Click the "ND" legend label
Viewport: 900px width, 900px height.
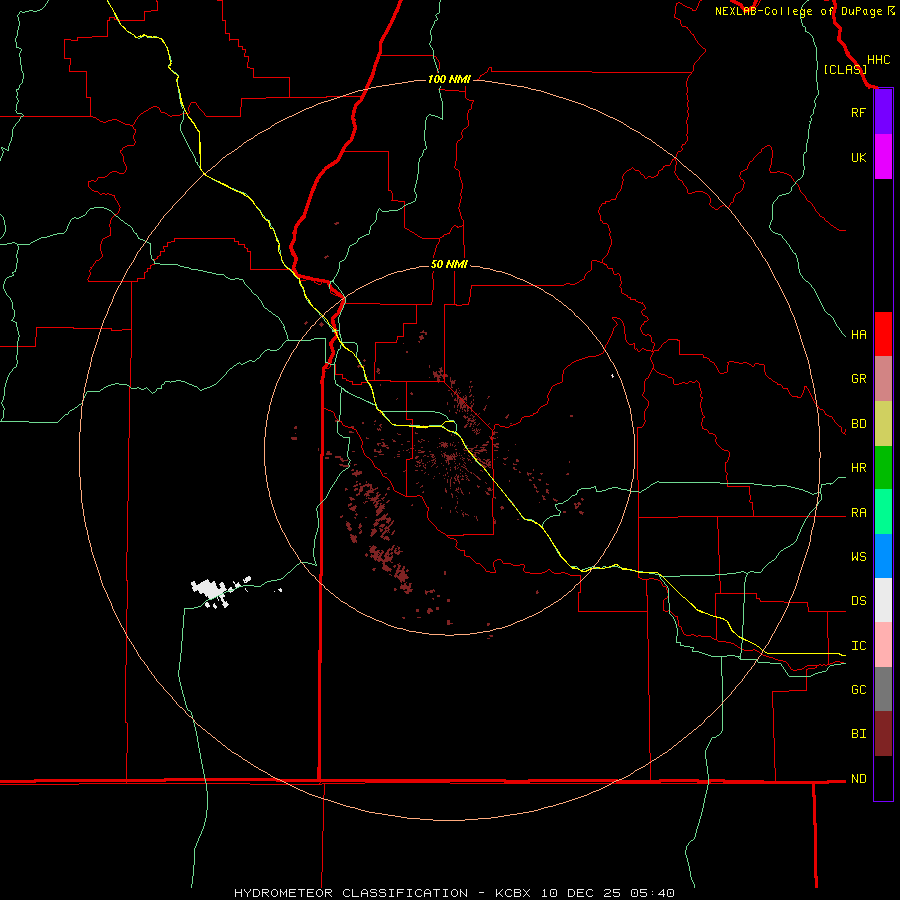858,779
